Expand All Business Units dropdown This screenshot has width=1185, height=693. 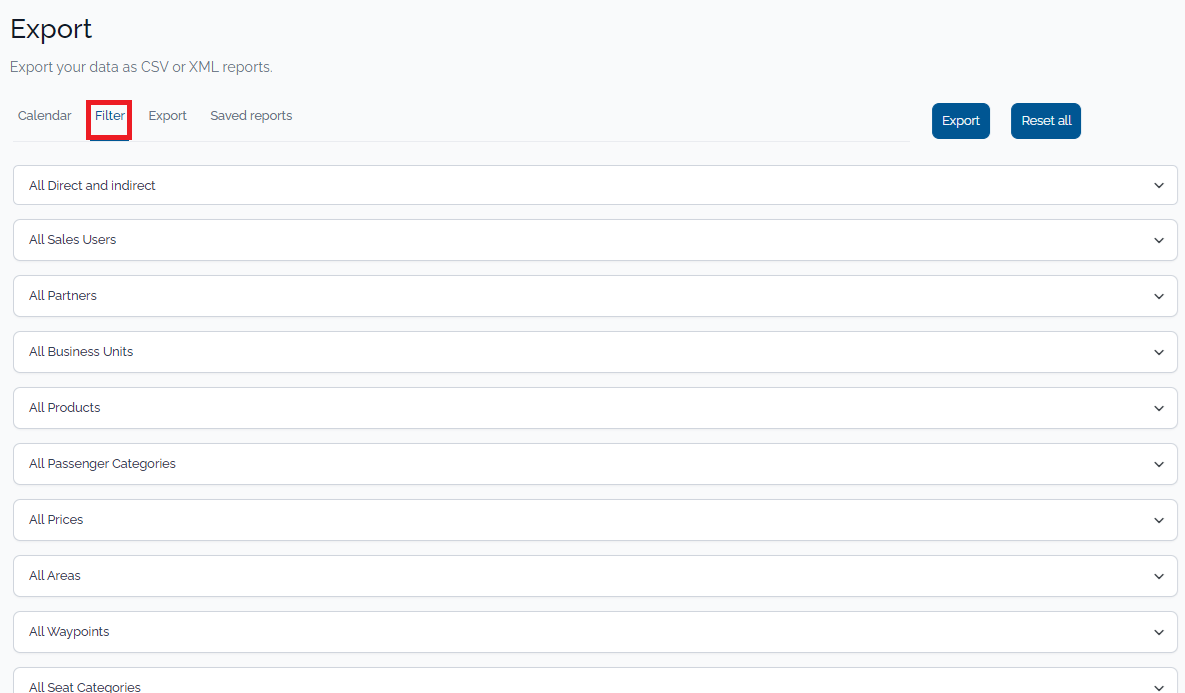coord(596,352)
